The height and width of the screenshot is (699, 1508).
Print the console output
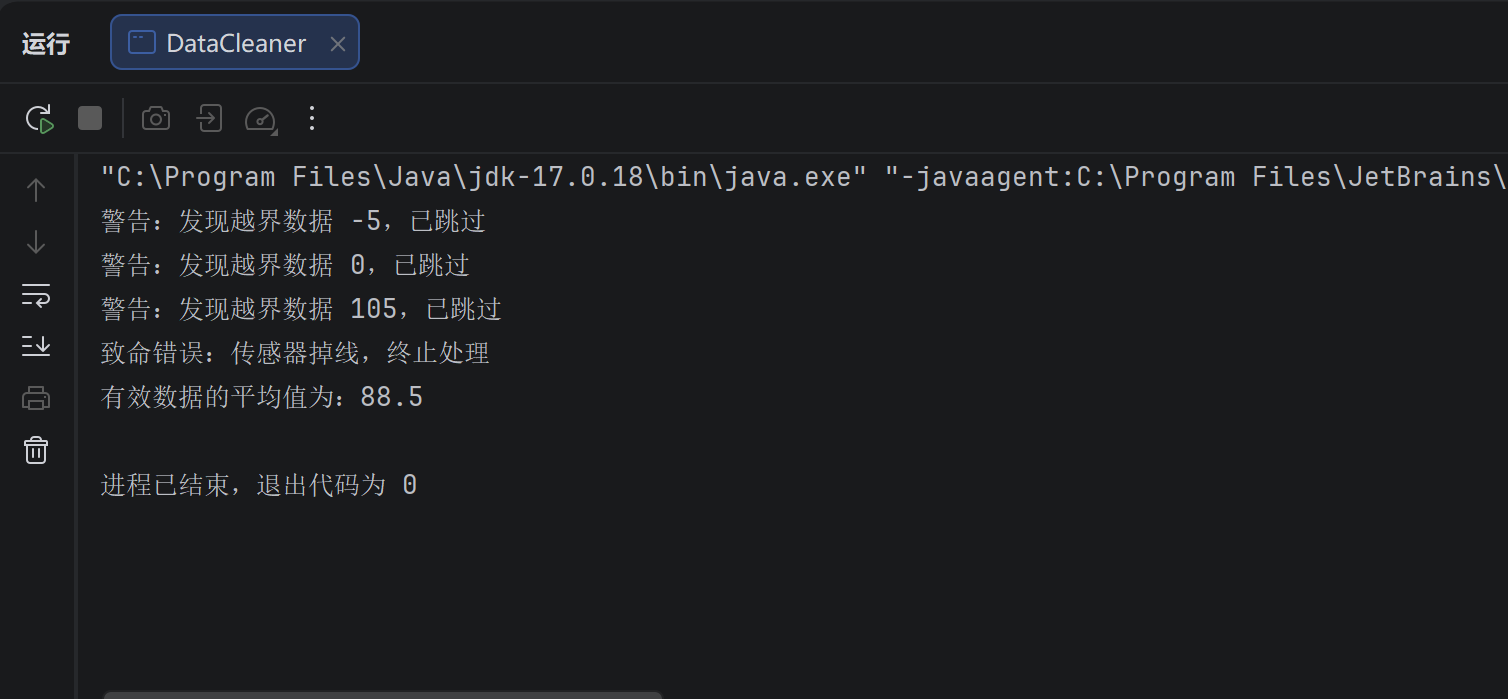tap(36, 398)
